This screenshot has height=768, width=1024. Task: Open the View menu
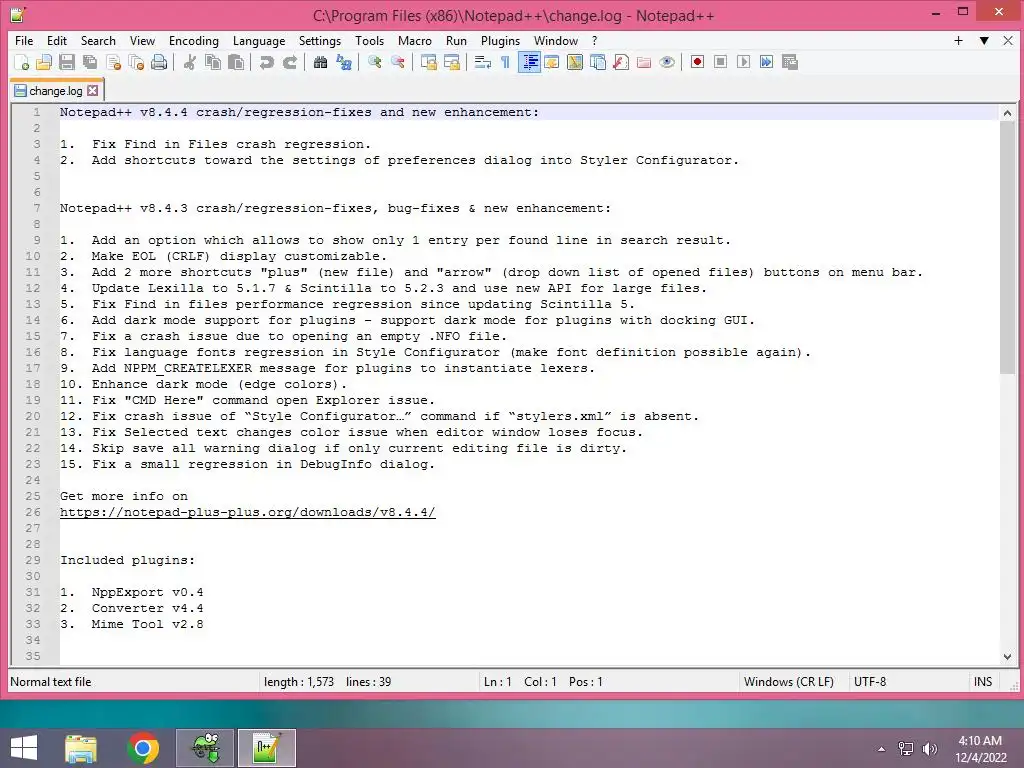coord(142,40)
